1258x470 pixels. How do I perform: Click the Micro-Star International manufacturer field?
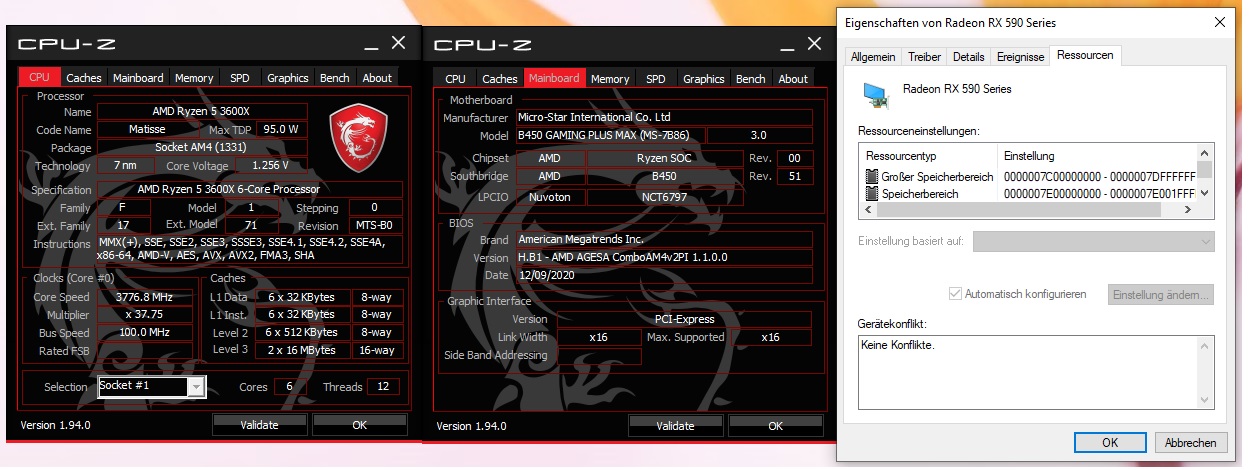(664, 117)
